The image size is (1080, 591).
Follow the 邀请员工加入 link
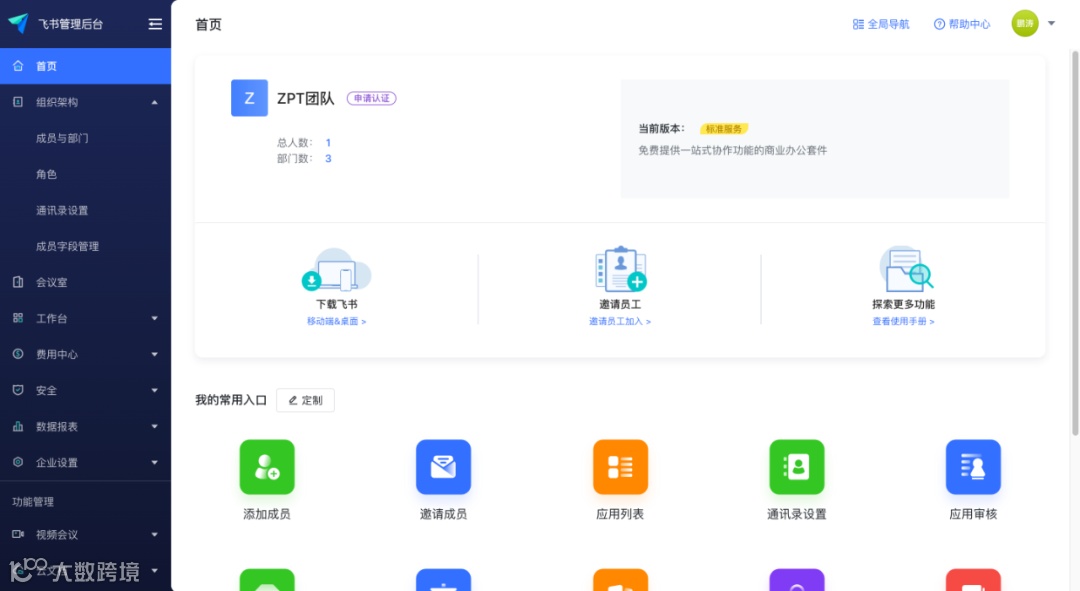click(620, 321)
